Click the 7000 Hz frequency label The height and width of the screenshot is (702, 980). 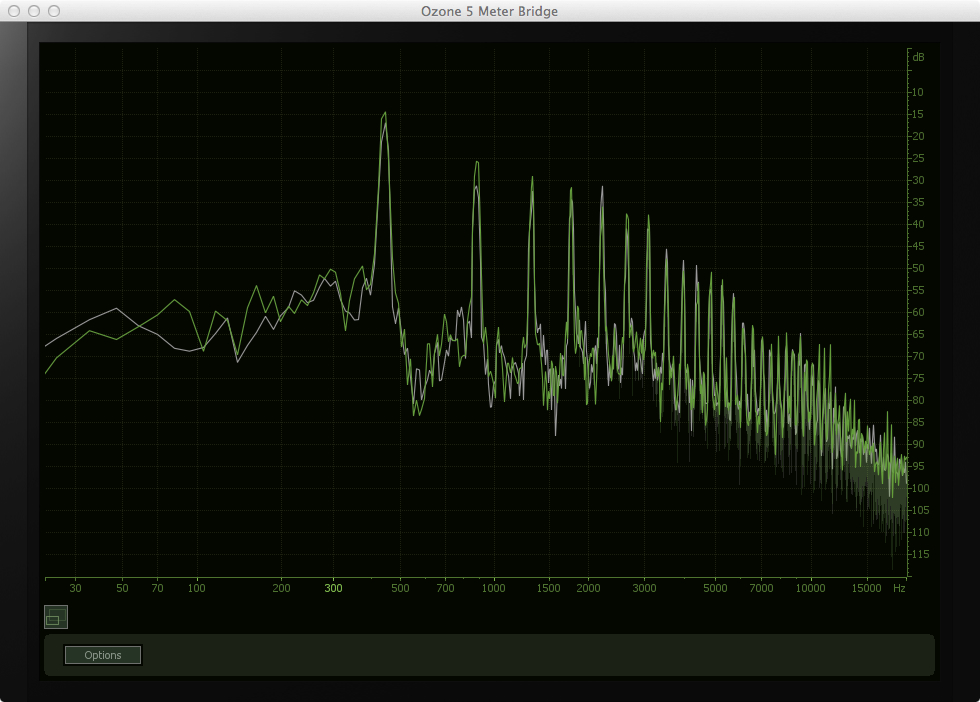(x=761, y=588)
